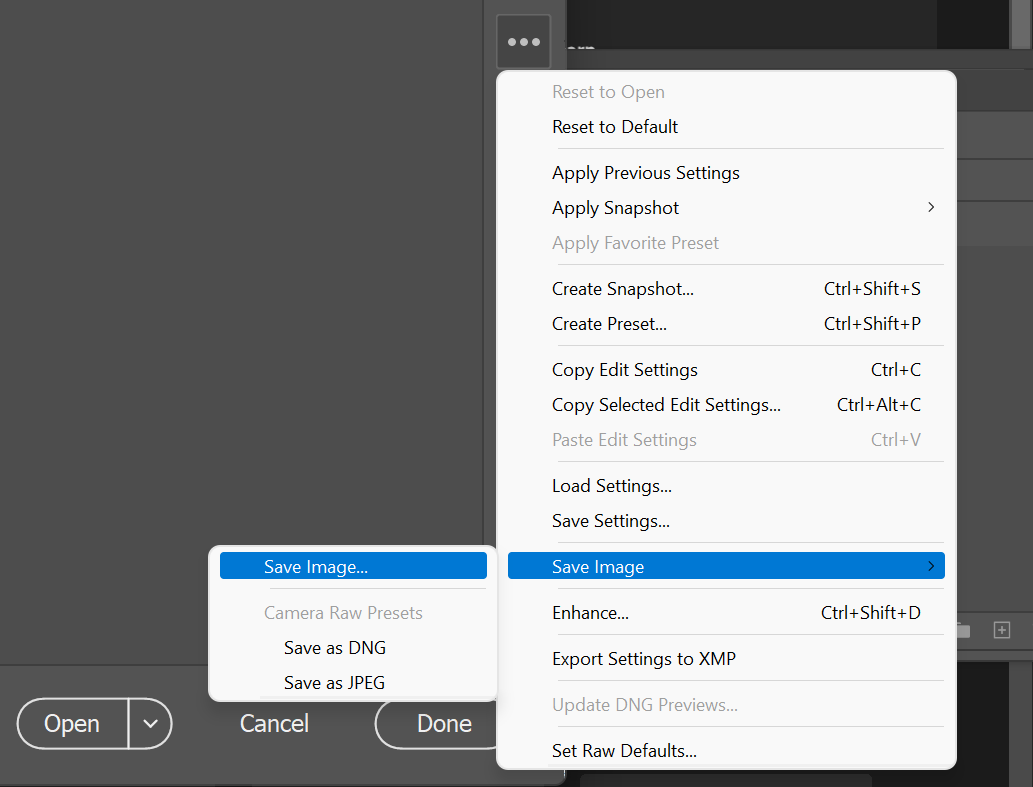1033x787 pixels.
Task: Open the more options (ellipsis) menu
Action: pyautogui.click(x=523, y=41)
